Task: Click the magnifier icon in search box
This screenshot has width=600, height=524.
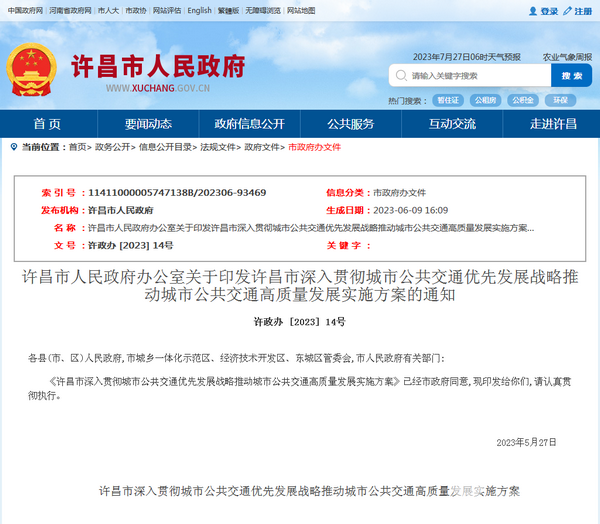Action: click(401, 76)
